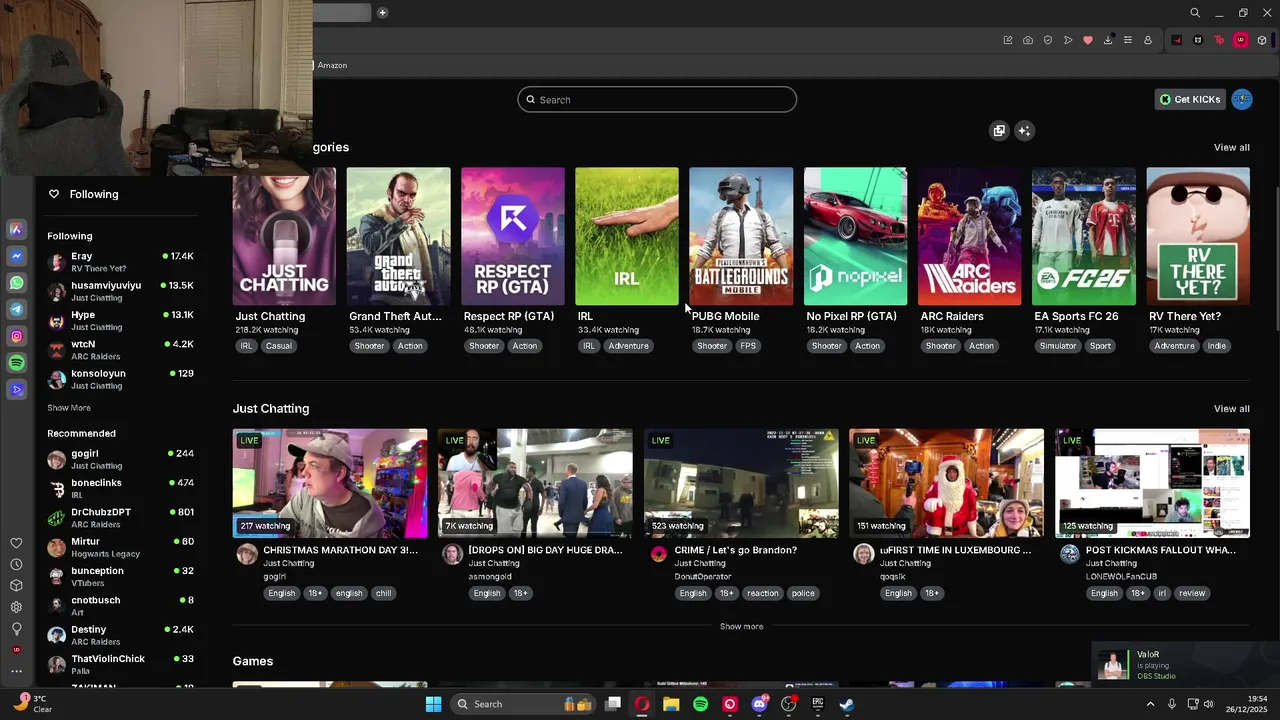This screenshot has height=720, width=1280.
Task: Open ARC Raiders category card
Action: [969, 236]
